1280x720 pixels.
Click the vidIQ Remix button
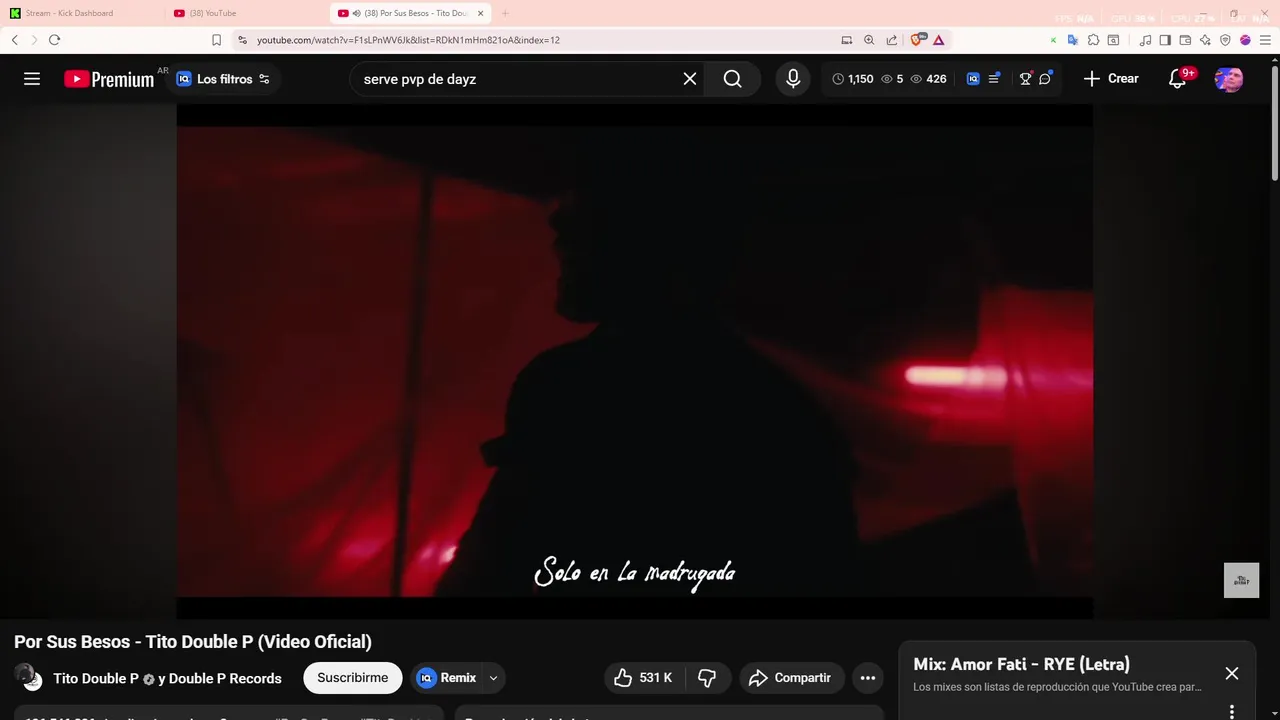(x=447, y=678)
